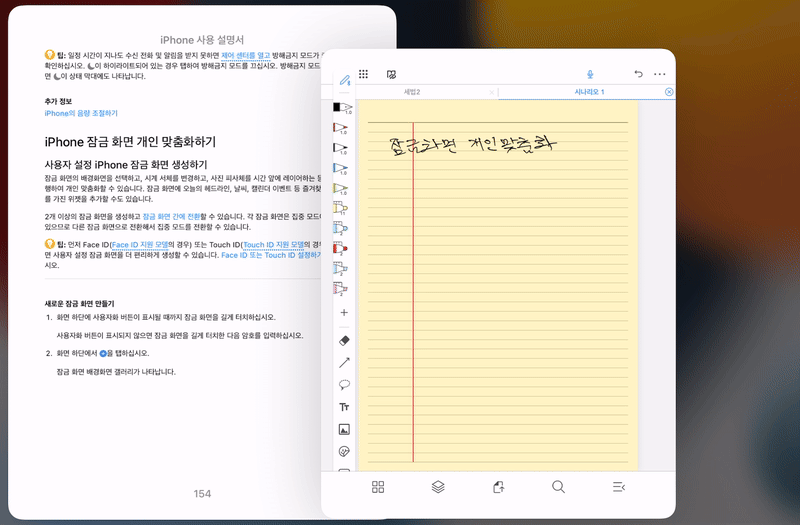800x525 pixels.
Task: Select the dark gray 1.0 pen
Action: pos(341,148)
